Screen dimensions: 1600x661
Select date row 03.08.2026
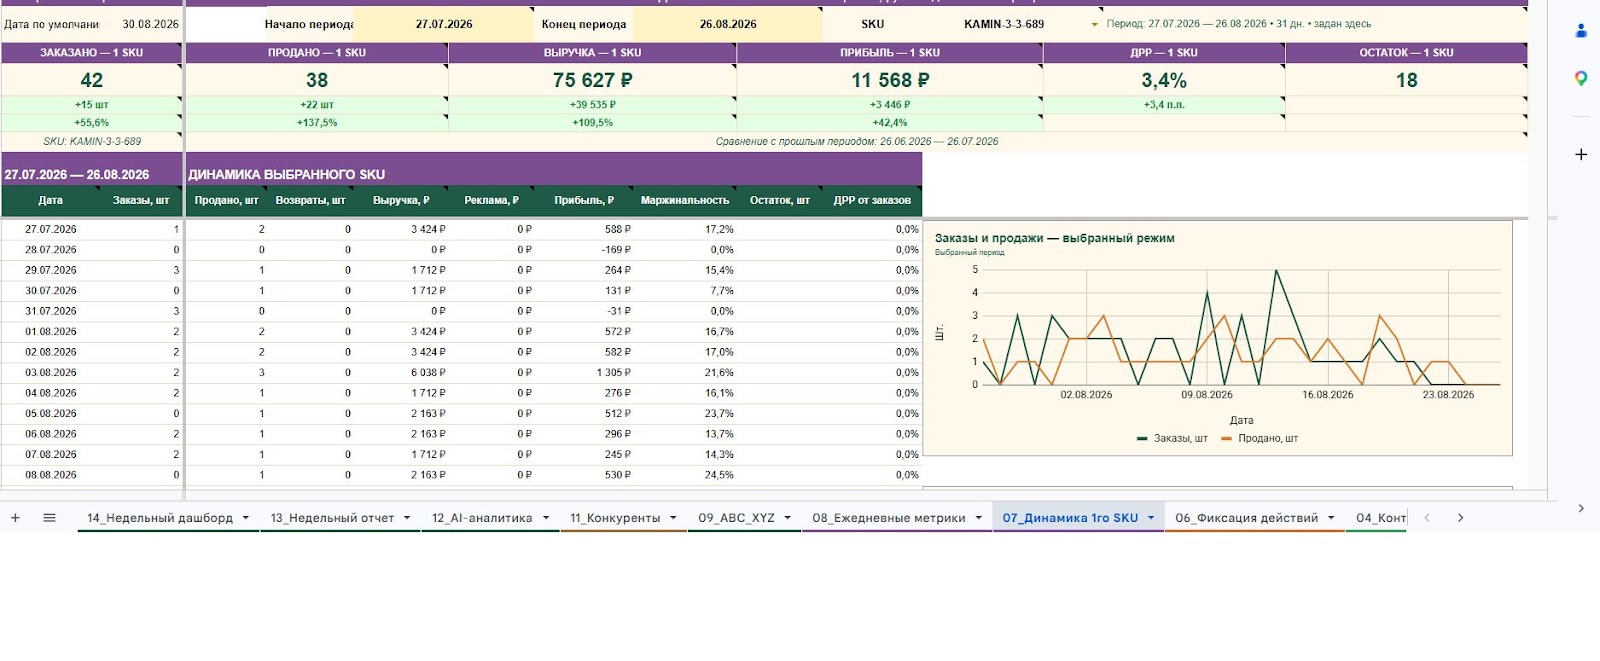tap(51, 372)
